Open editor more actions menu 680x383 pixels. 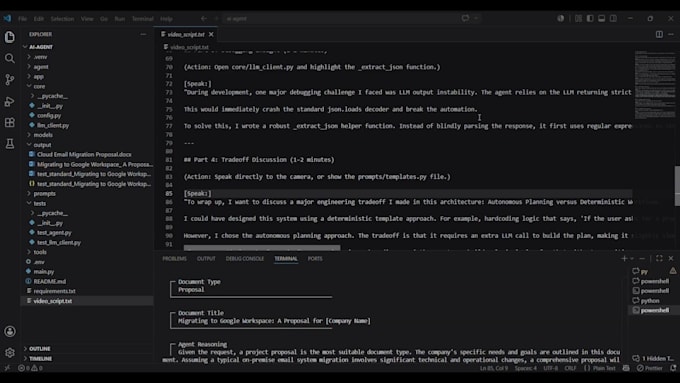671,34
